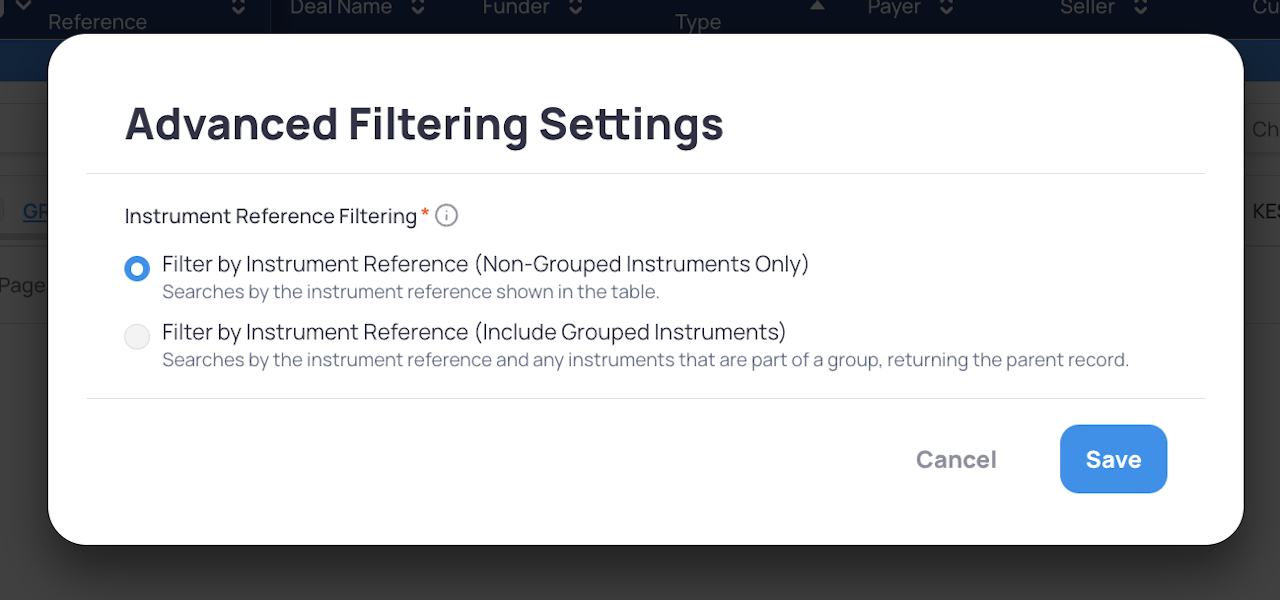
Task: Click the Instrument Reference Filtering info icon
Action: click(447, 216)
